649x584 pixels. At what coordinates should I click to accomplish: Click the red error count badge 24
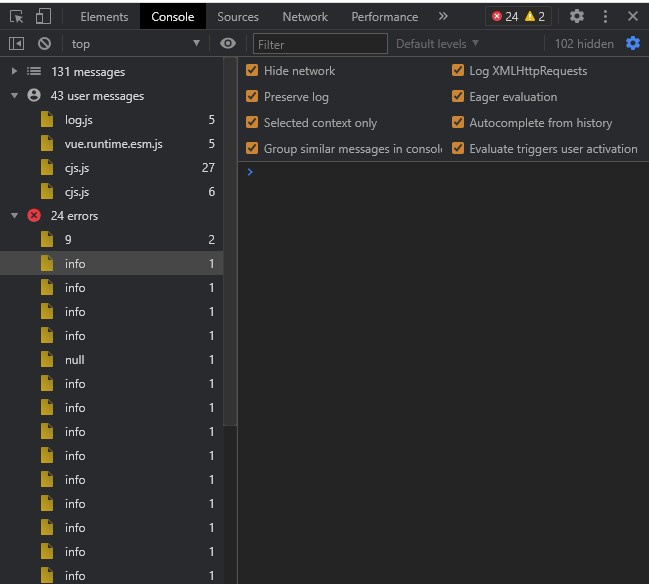505,17
